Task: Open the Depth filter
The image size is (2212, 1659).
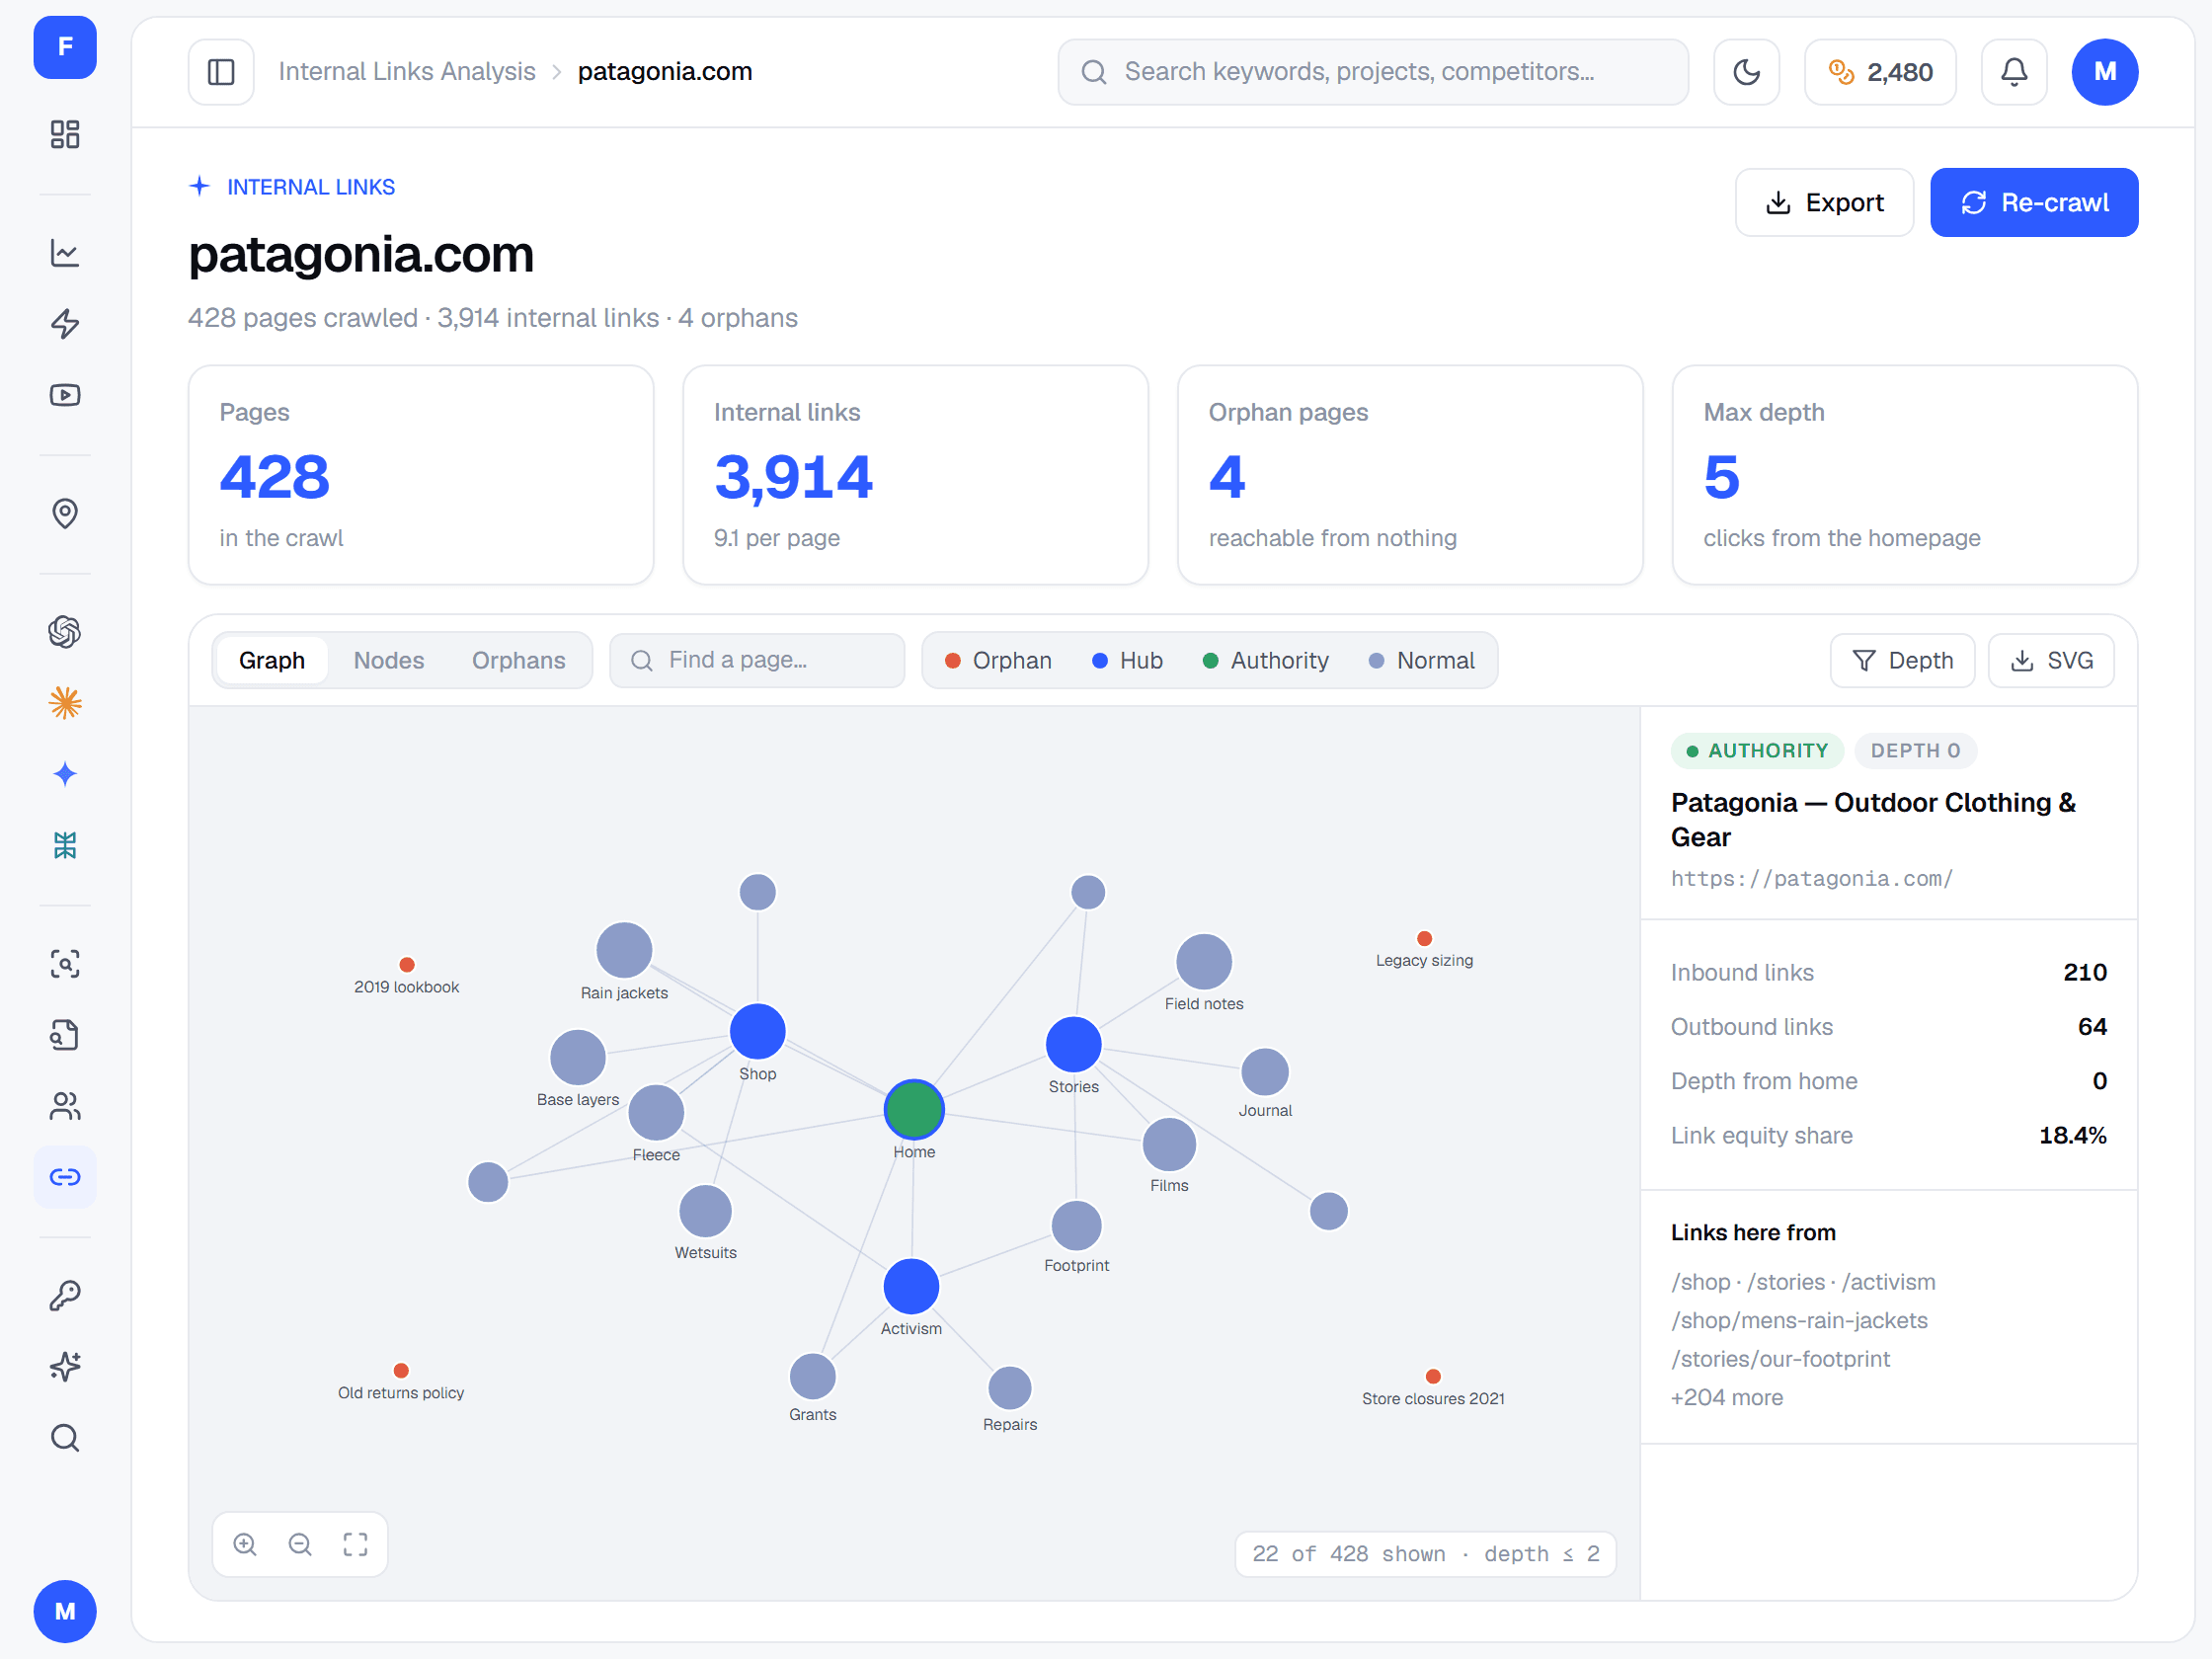Action: coord(1902,661)
